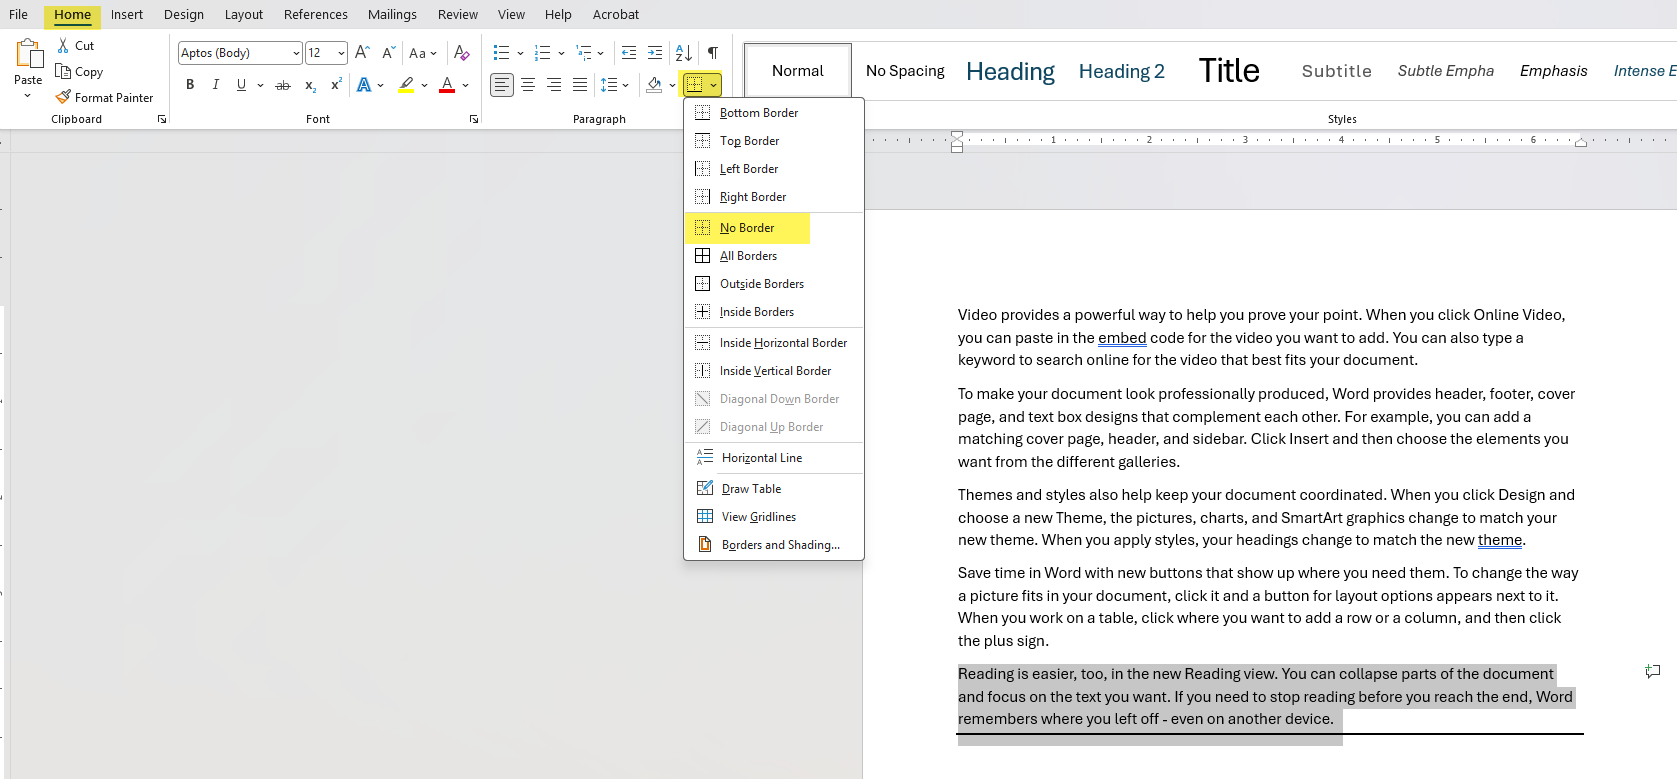Image resolution: width=1677 pixels, height=779 pixels.
Task: Click the Draw Table pencil icon
Action: click(x=705, y=488)
